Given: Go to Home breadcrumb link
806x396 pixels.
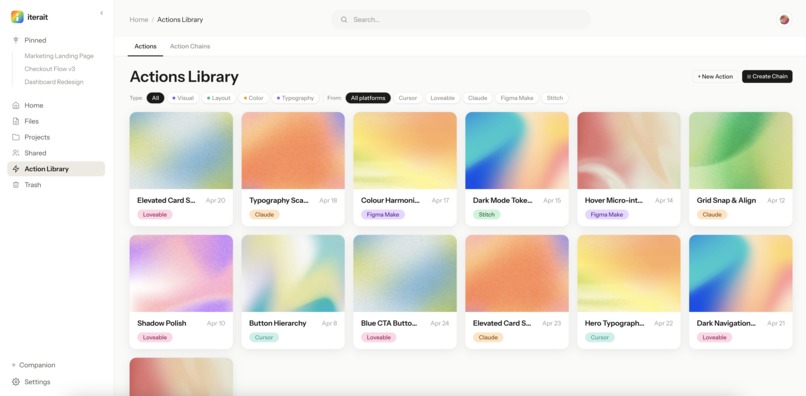Looking at the screenshot, I should (139, 20).
